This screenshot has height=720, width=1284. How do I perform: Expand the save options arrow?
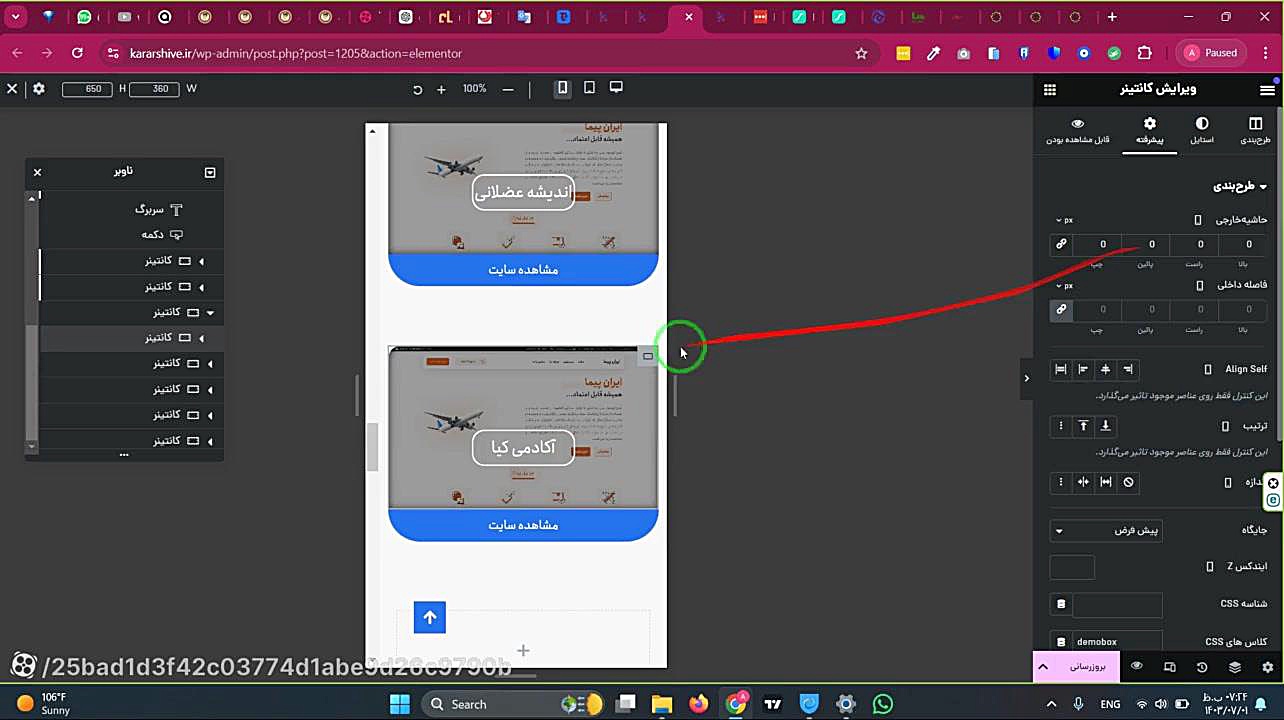[1043, 666]
